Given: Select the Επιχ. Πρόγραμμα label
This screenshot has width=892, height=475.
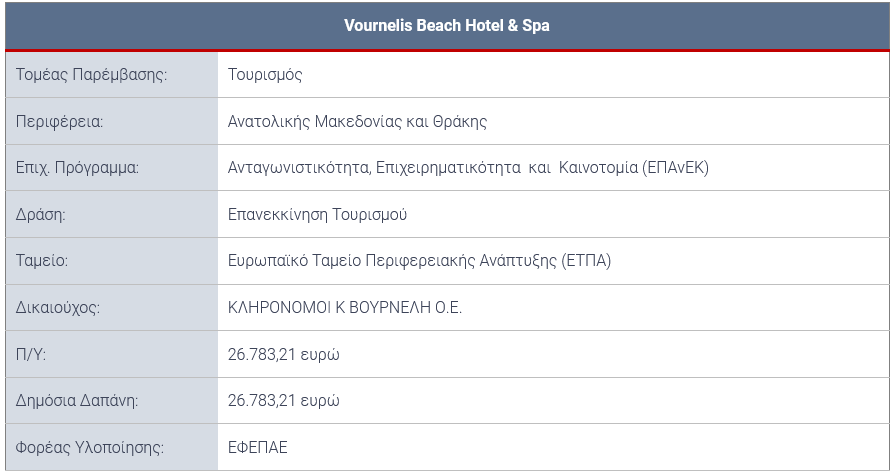Looking at the screenshot, I should coord(77,168).
